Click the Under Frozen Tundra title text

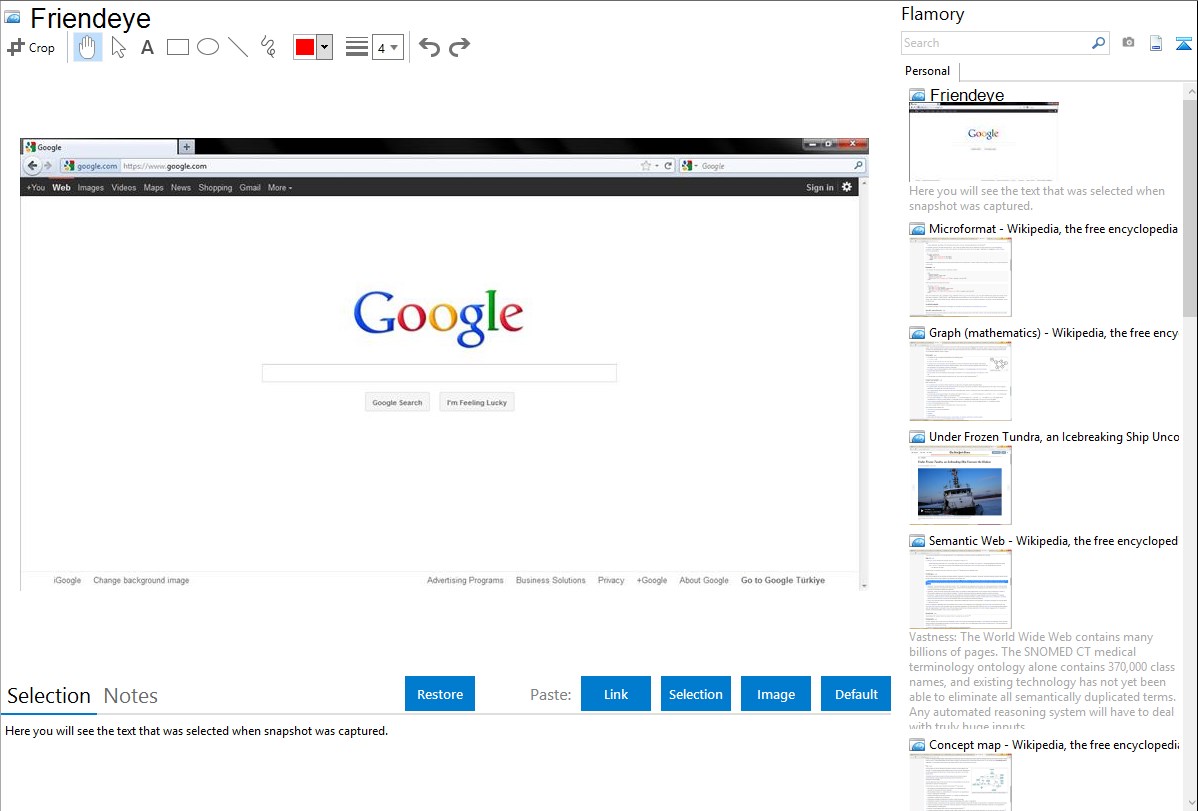tap(1054, 436)
